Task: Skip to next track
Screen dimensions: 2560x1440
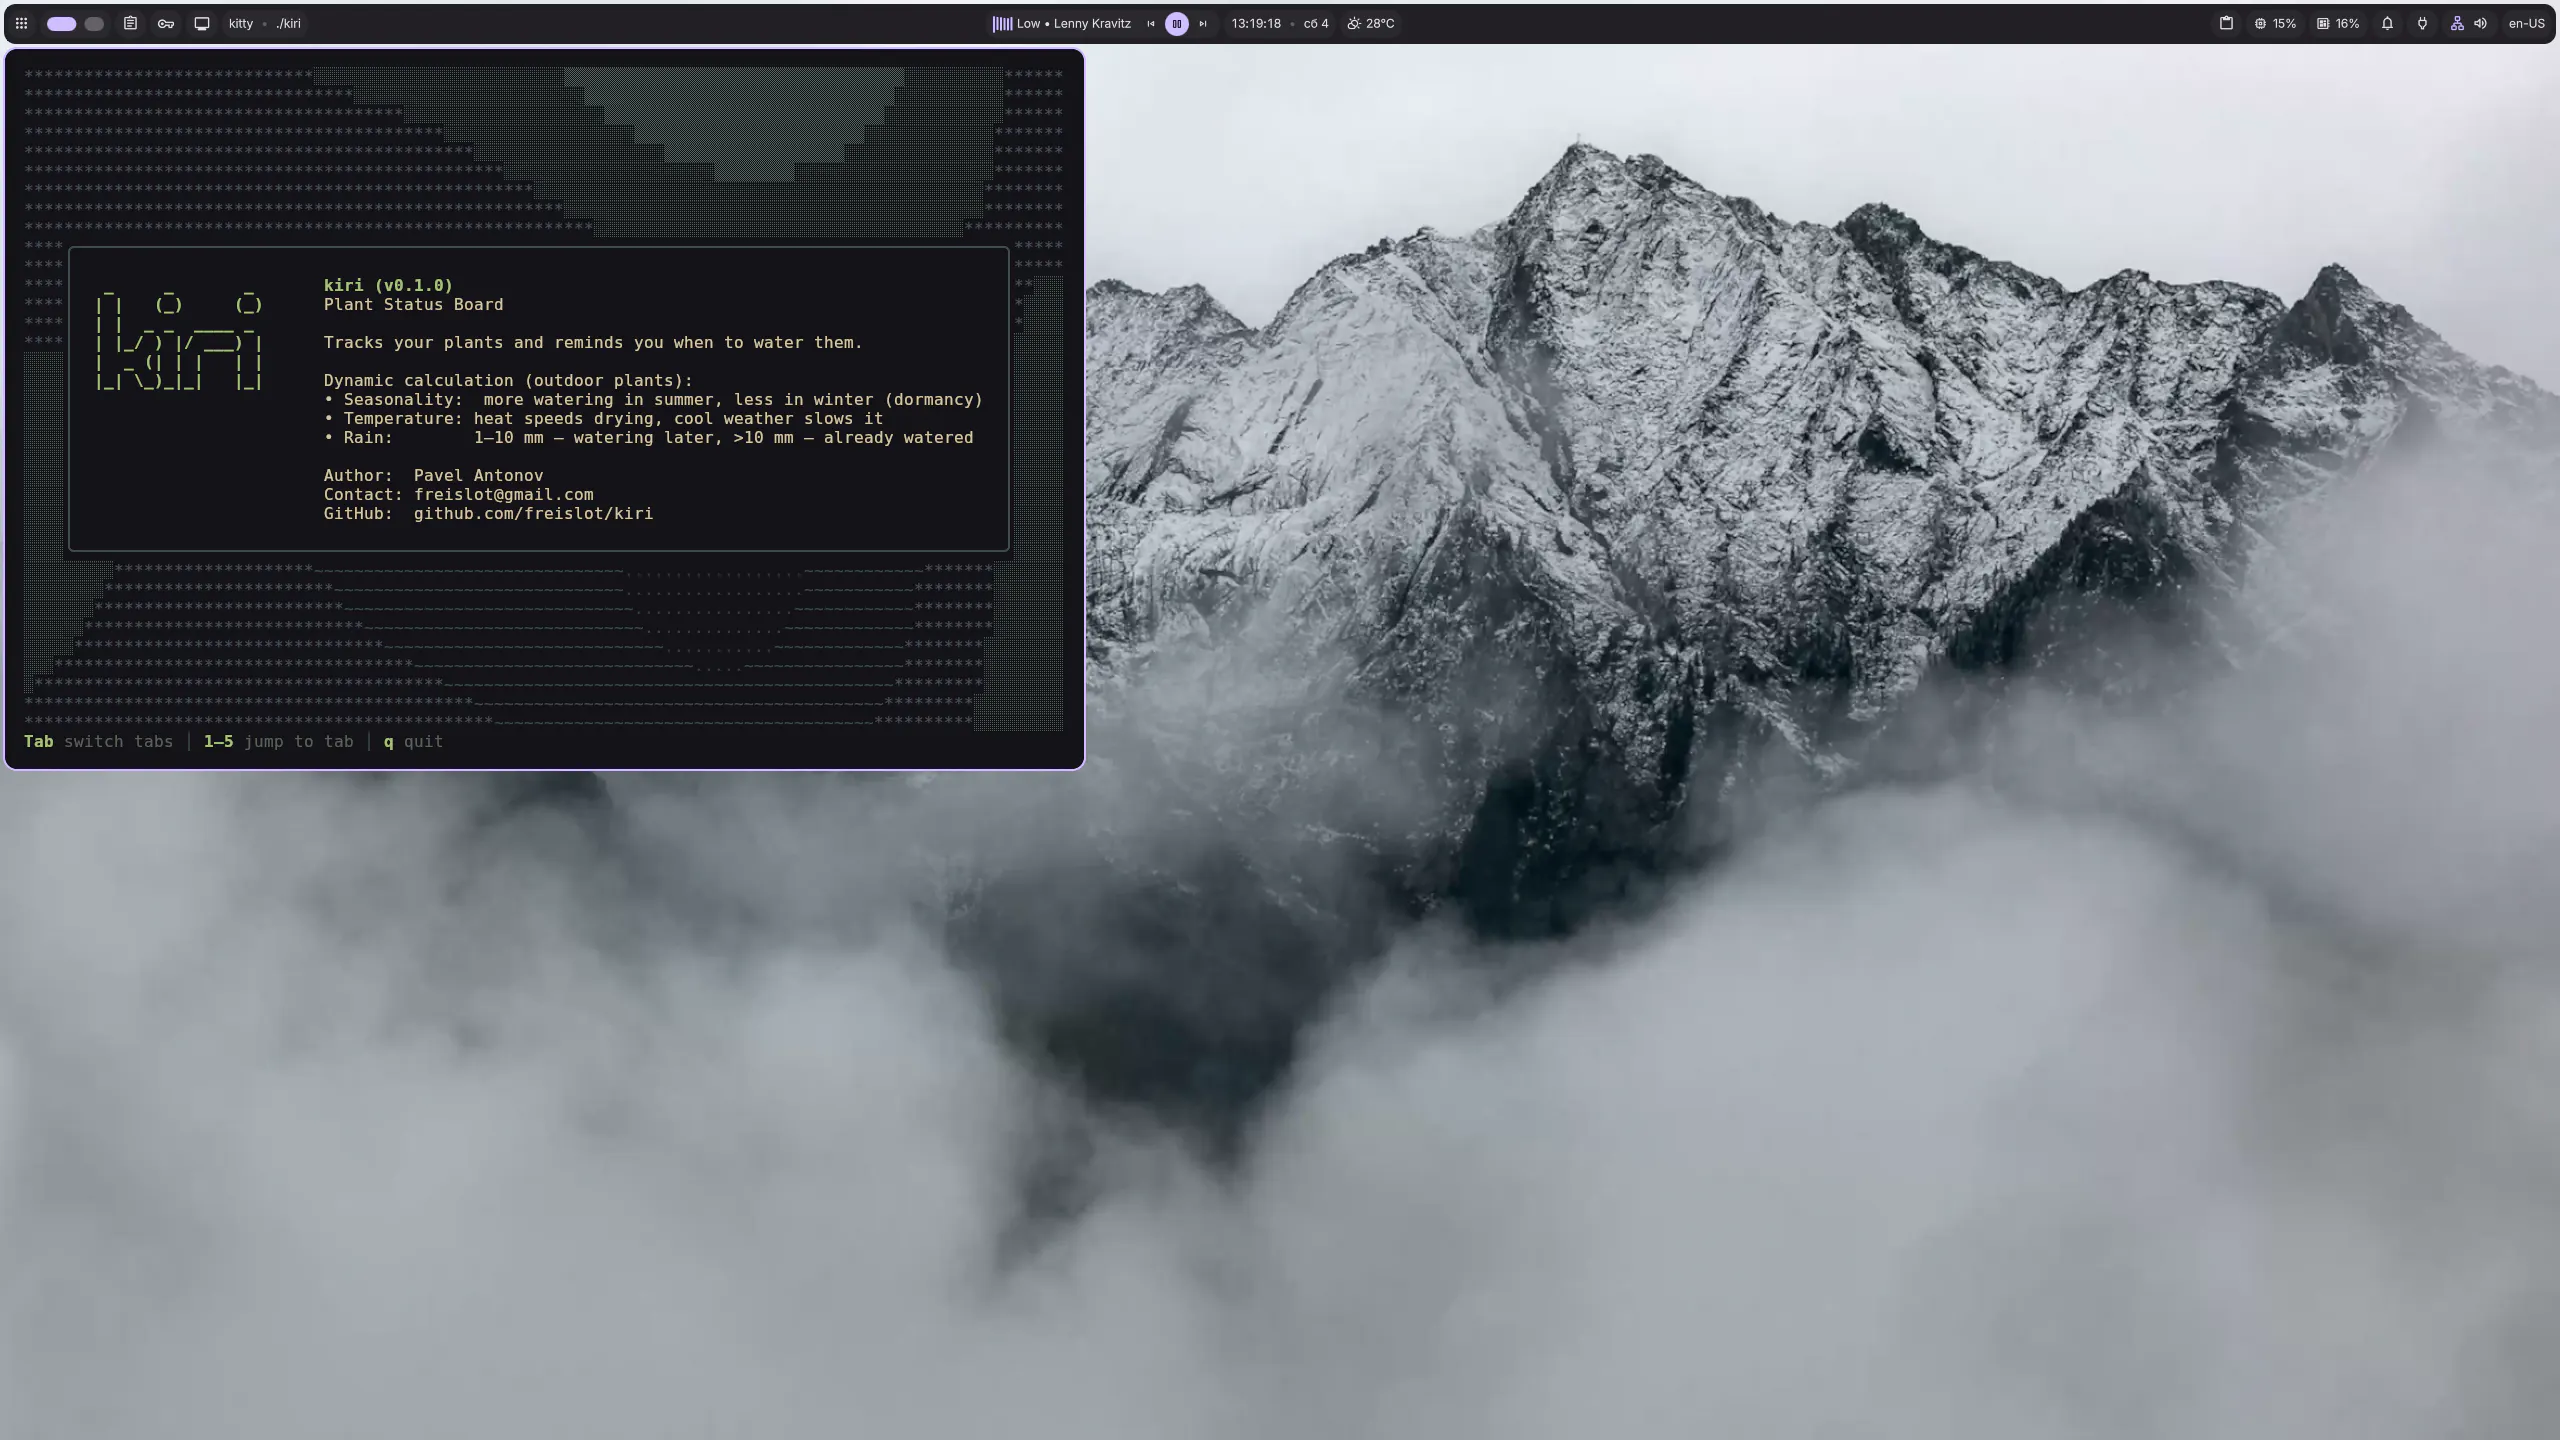Action: point(1203,23)
